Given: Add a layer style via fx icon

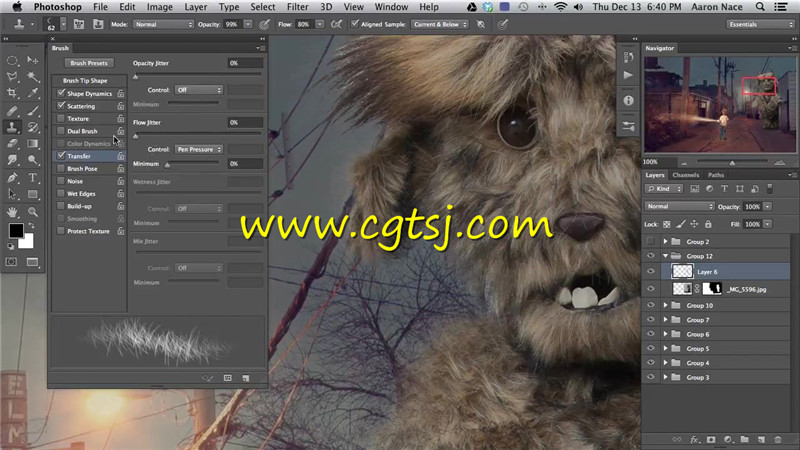Looking at the screenshot, I should coord(694,439).
